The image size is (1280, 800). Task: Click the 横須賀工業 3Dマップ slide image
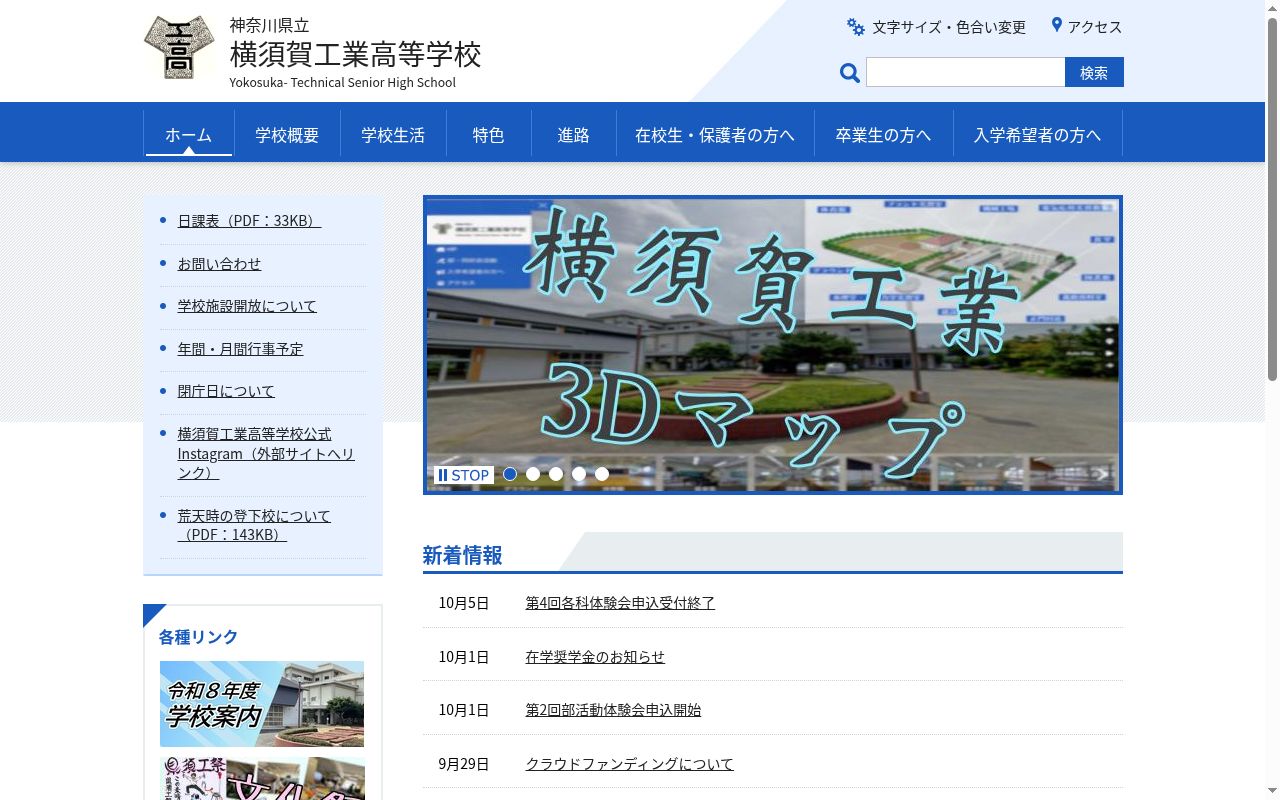click(773, 345)
